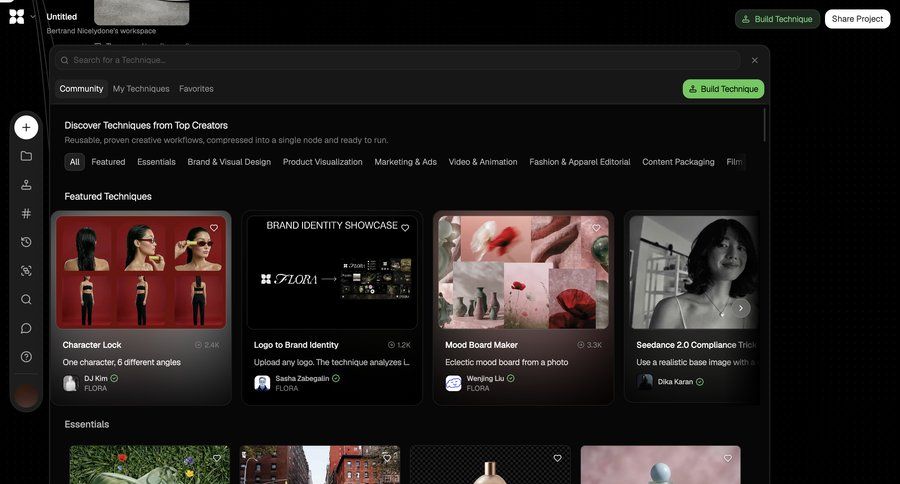The height and width of the screenshot is (484, 900).
Task: Favorite the brick-buildings Essentials card heart
Action: click(x=387, y=458)
